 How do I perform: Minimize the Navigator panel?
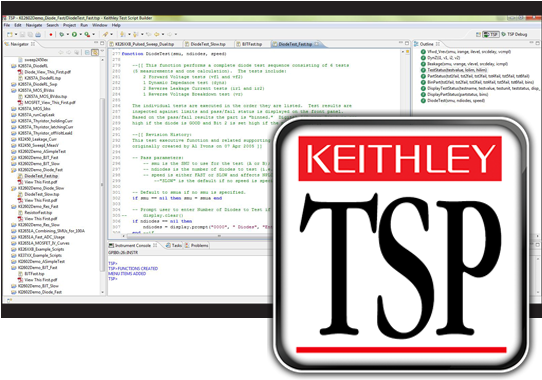(x=96, y=43)
